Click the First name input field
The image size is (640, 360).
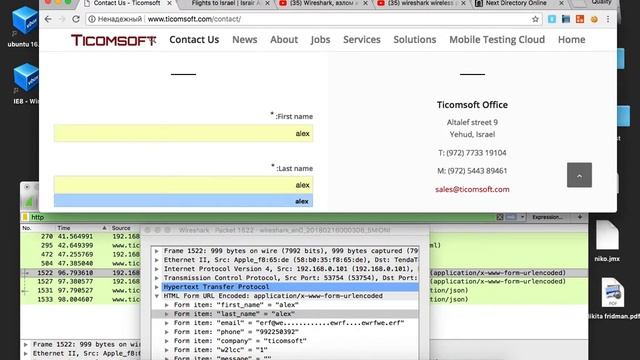click(x=183, y=133)
